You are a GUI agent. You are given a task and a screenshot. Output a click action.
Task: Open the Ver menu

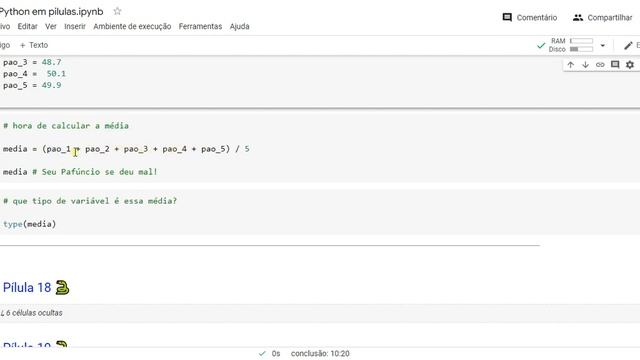51,26
